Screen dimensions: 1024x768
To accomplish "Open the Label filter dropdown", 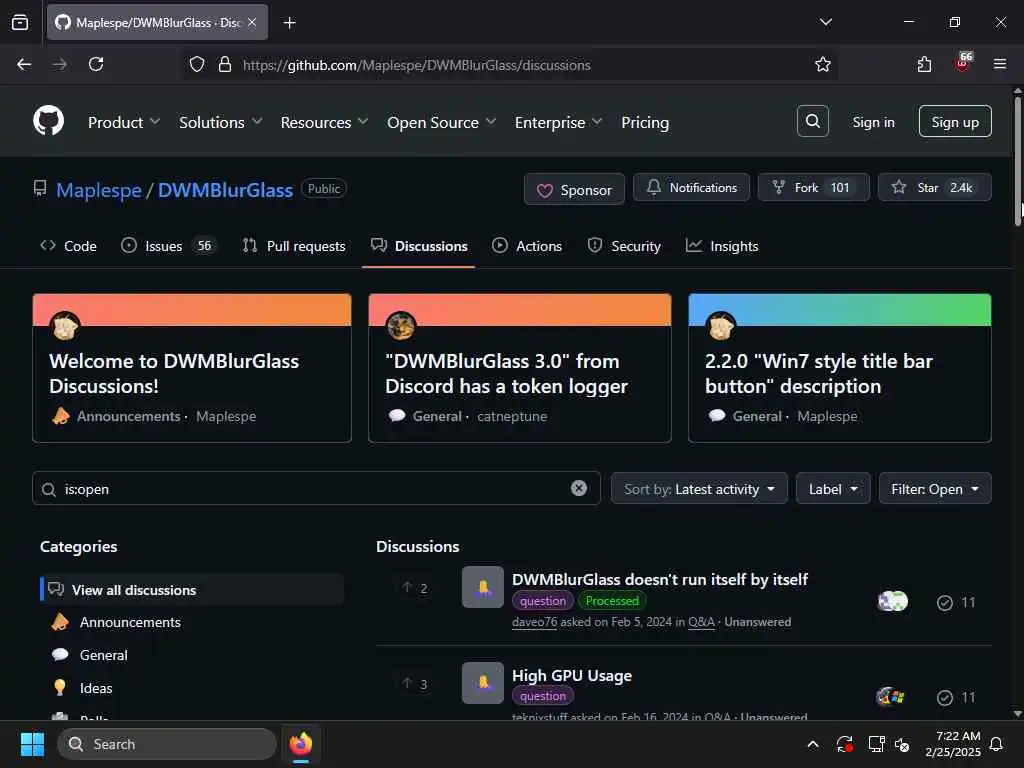I will 833,488.
